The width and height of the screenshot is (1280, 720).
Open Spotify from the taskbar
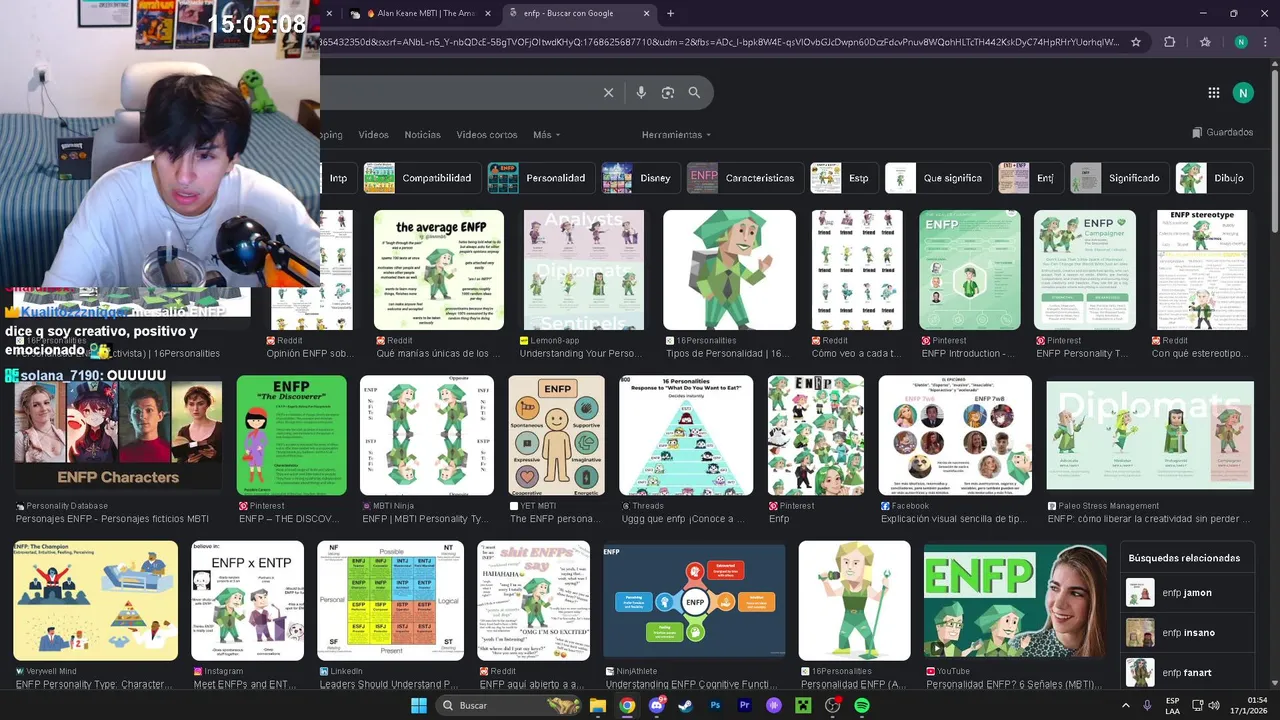coord(862,706)
